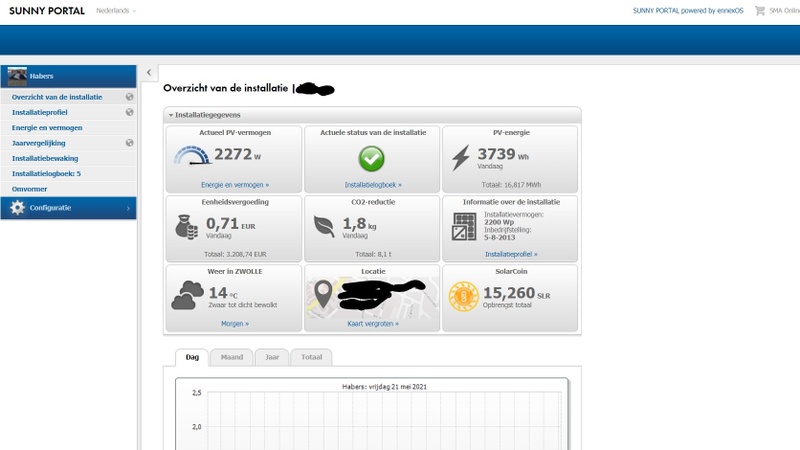This screenshot has width=800, height=450.
Task: Click SUNNY PORTAL powered by ennexOS link
Action: pyautogui.click(x=688, y=11)
